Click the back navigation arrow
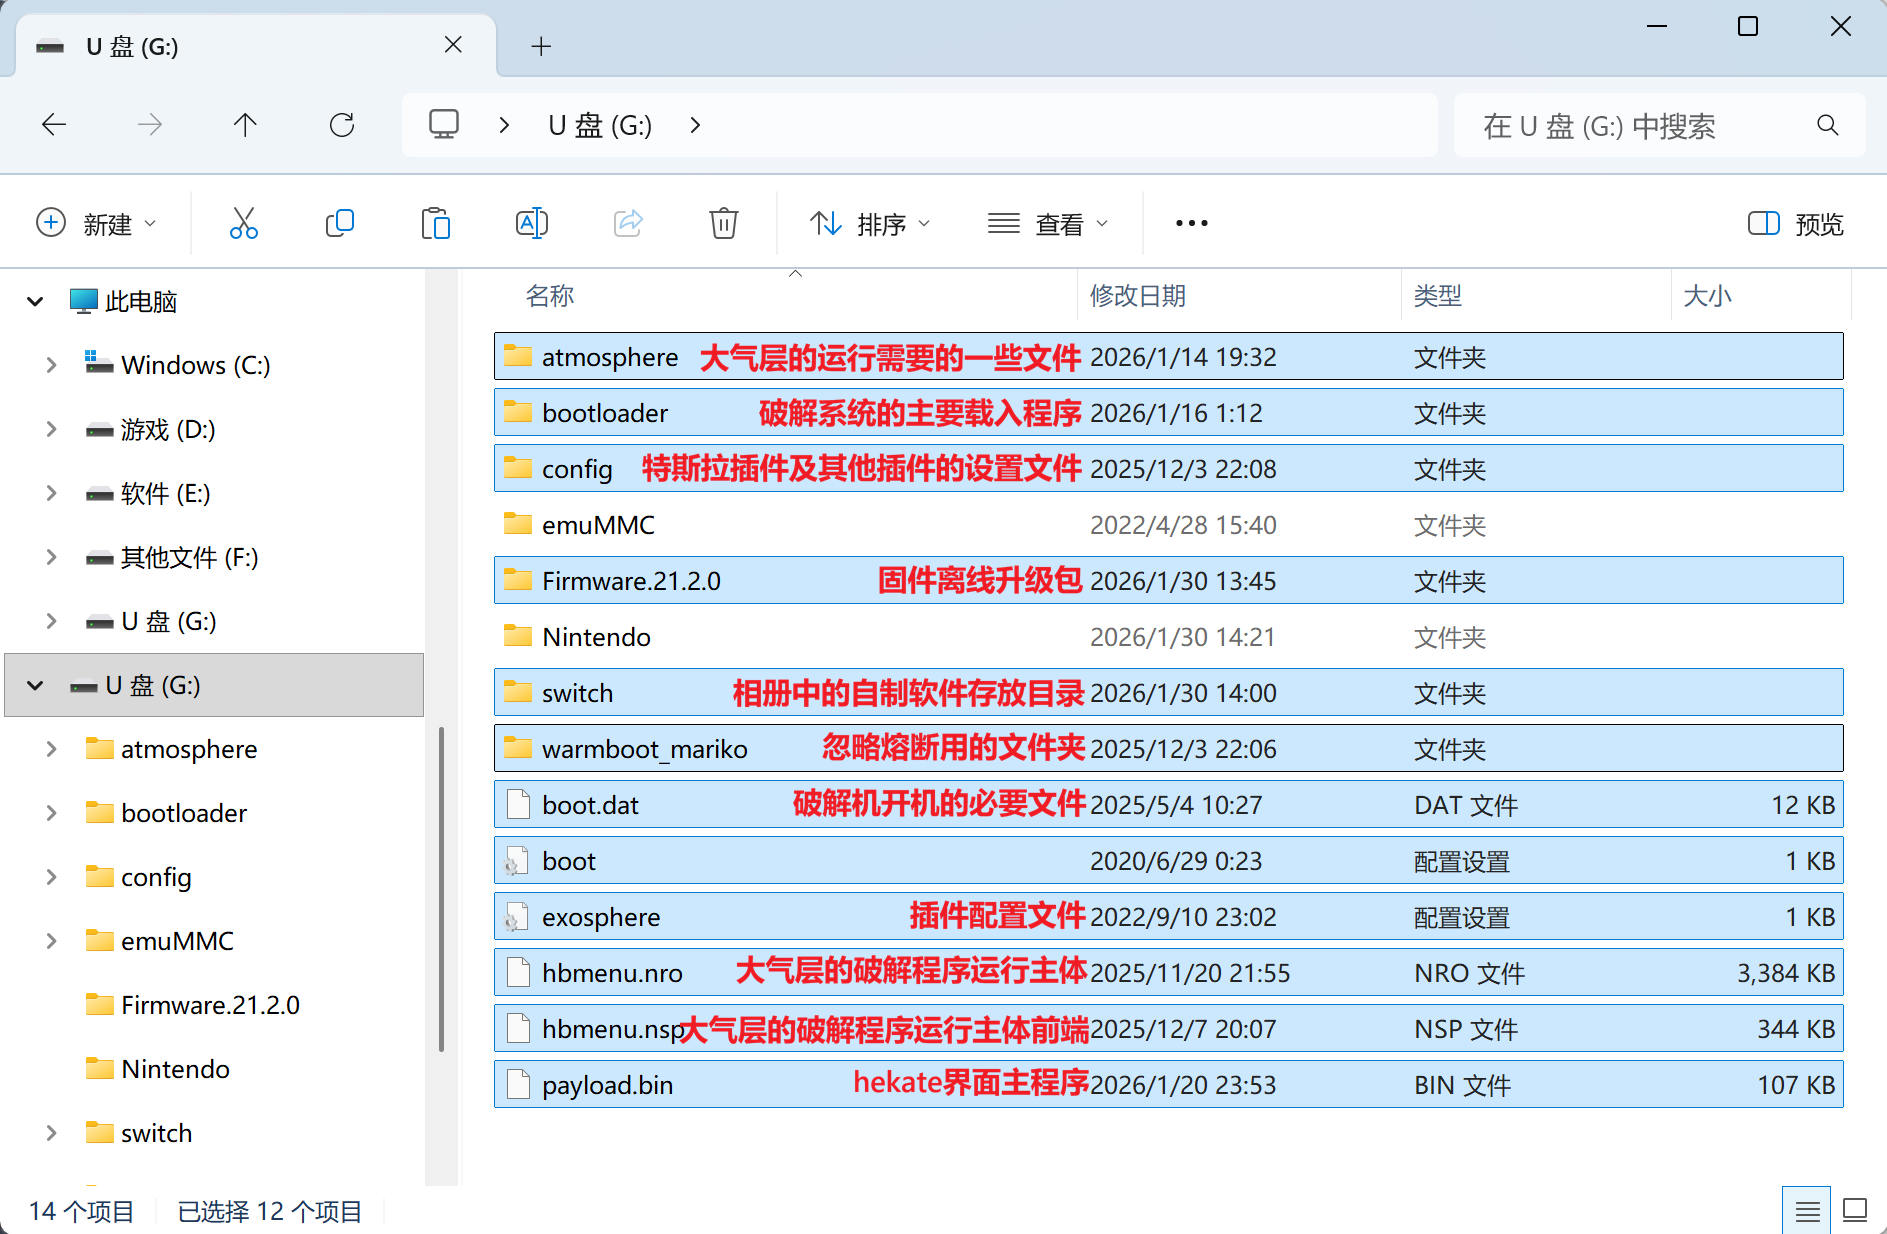 tap(54, 125)
